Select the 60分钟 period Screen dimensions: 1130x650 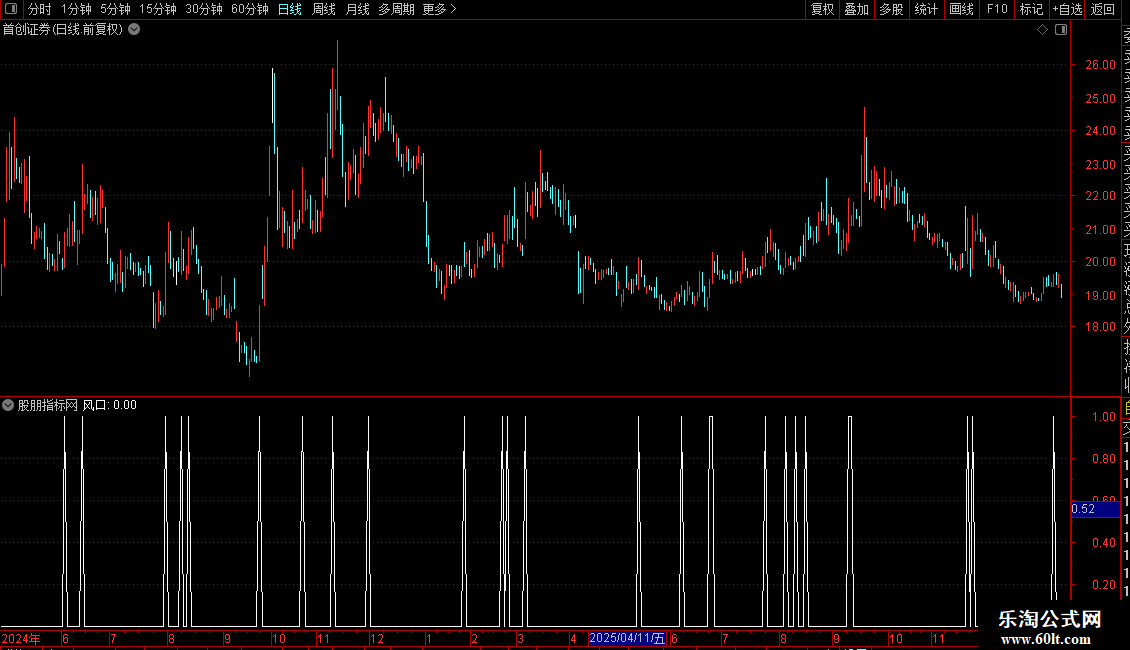250,9
